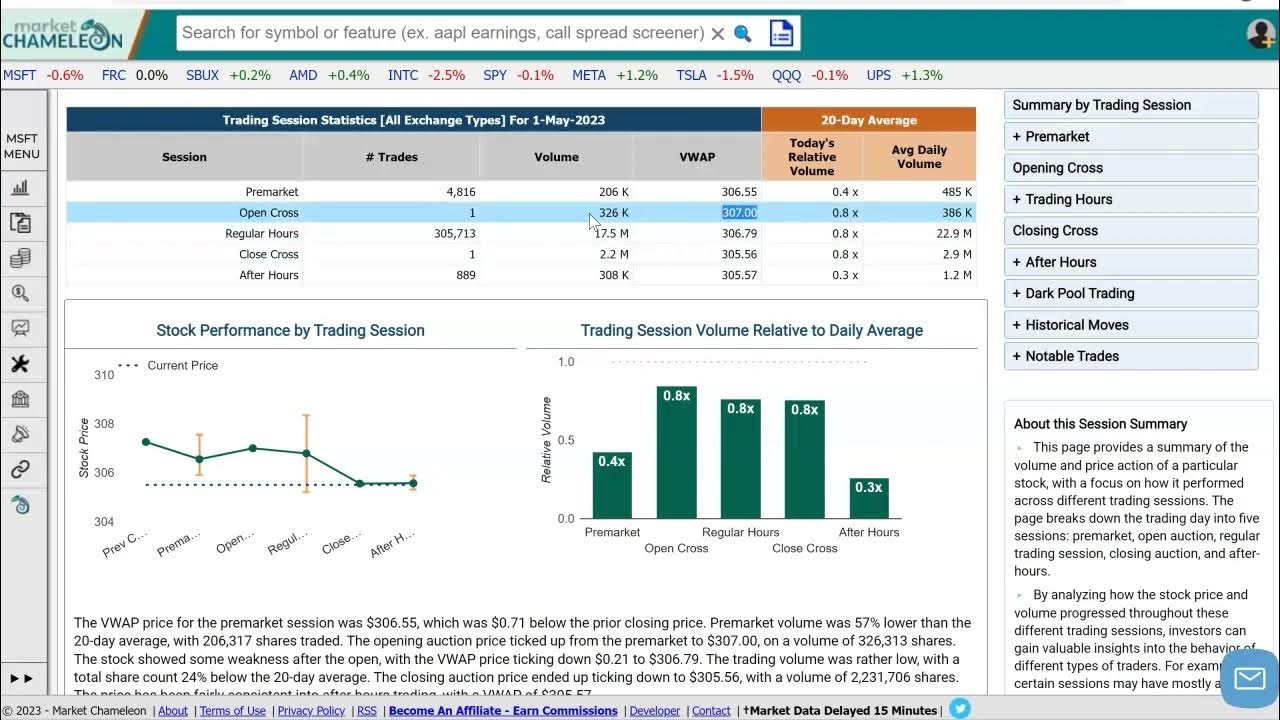This screenshot has width=1280, height=720.
Task: Expand the Premarket section
Action: [1131, 136]
